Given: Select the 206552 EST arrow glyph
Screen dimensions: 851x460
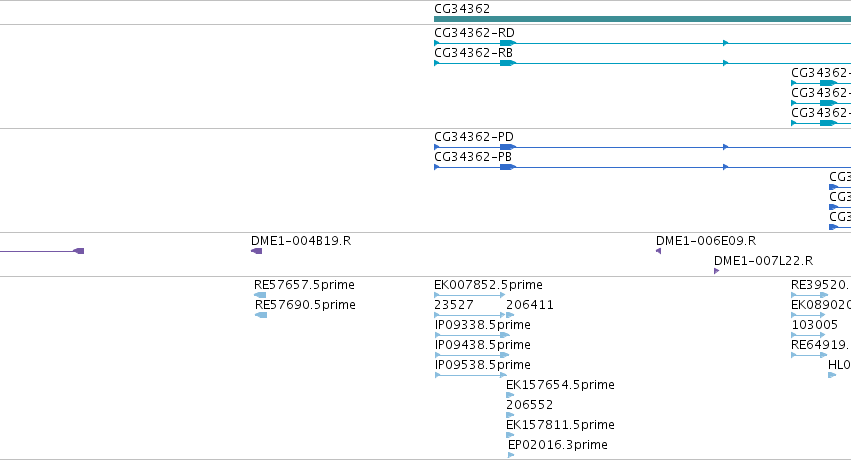Looking at the screenshot, I should click(510, 416).
